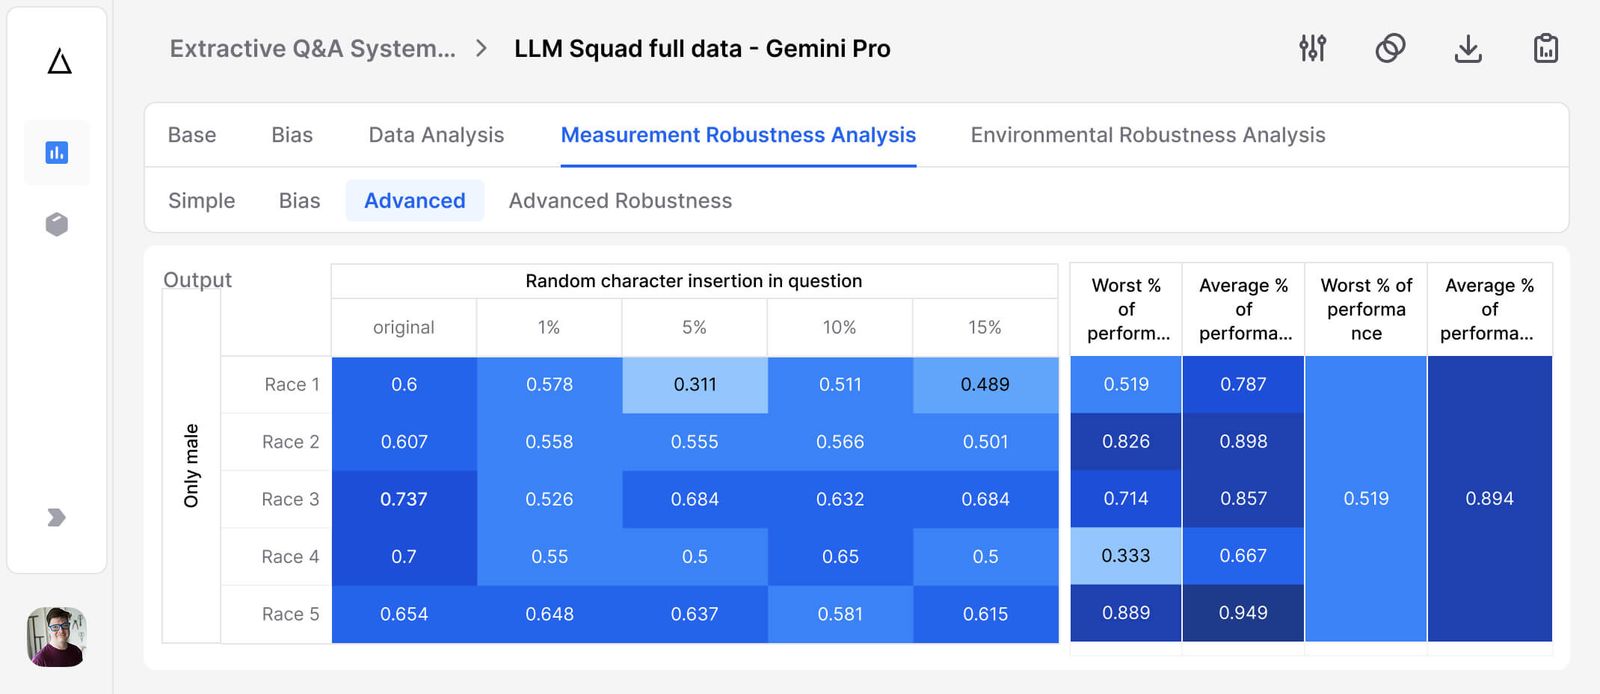
Task: Navigate to Extractive Q&A System breadcrumb
Action: point(311,48)
